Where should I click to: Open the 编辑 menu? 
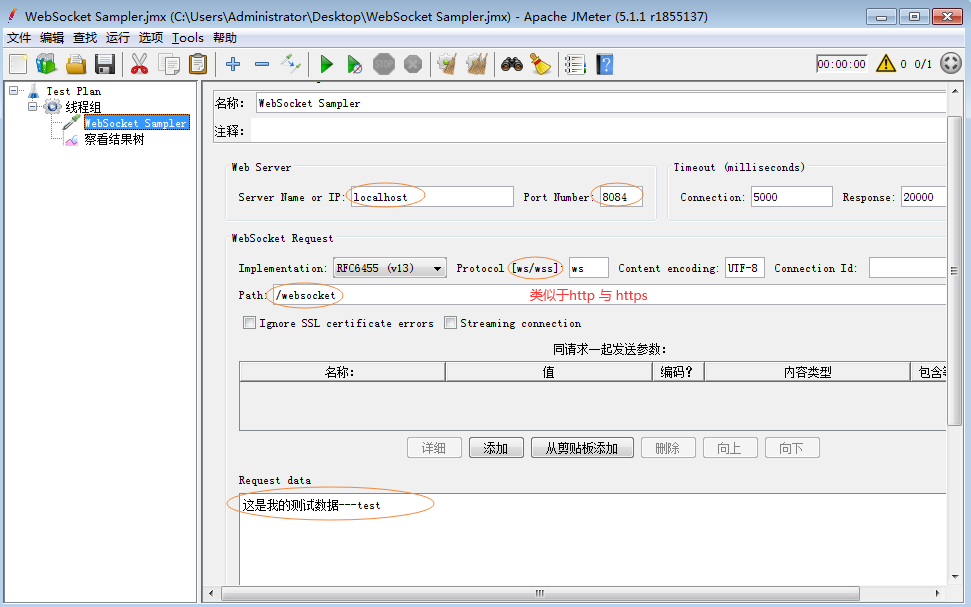52,38
